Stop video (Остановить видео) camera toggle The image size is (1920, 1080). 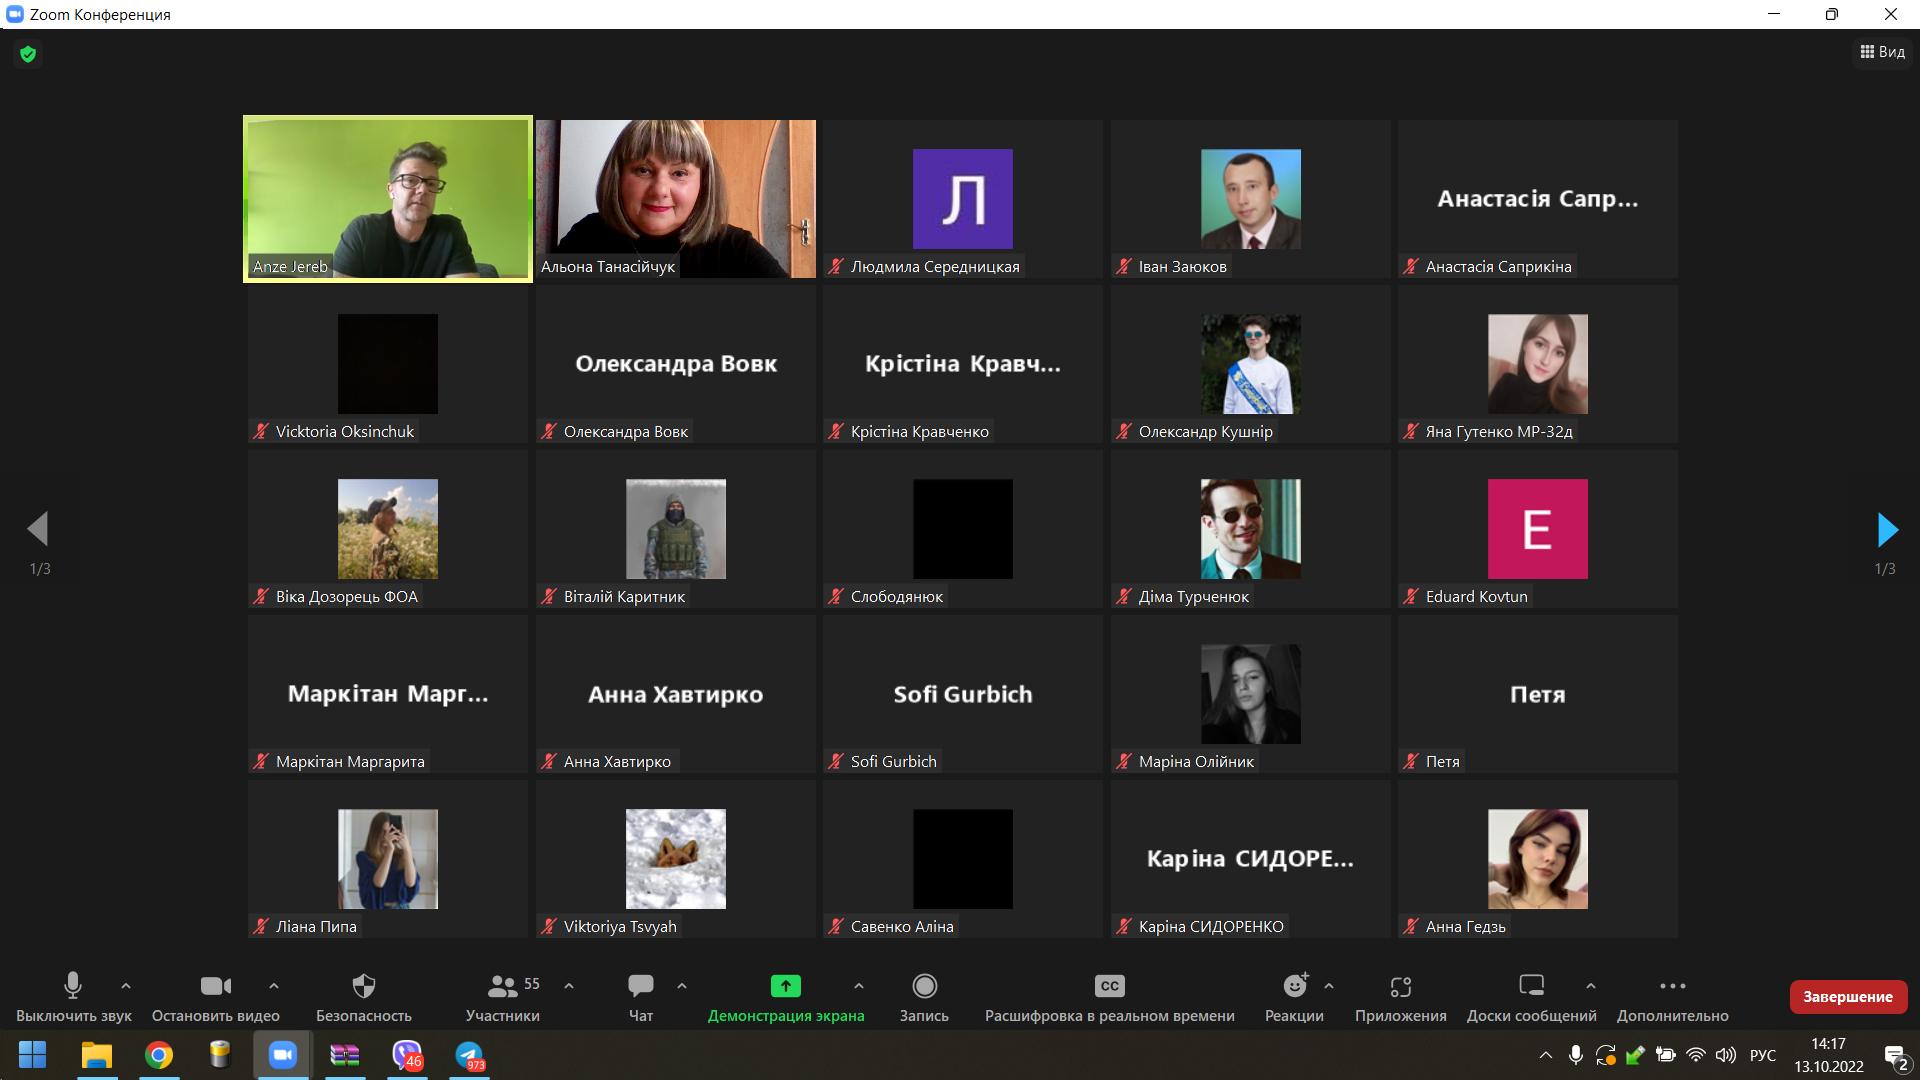click(x=215, y=987)
